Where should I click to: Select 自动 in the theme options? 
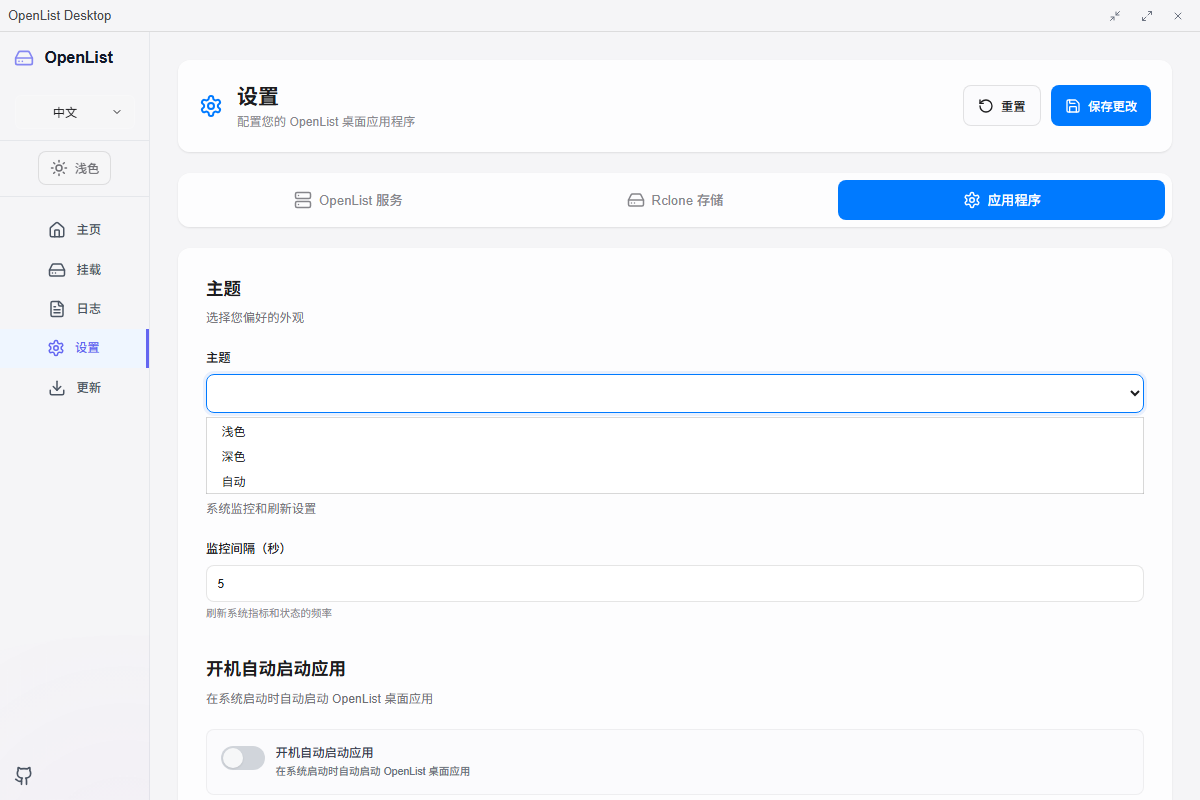[234, 482]
